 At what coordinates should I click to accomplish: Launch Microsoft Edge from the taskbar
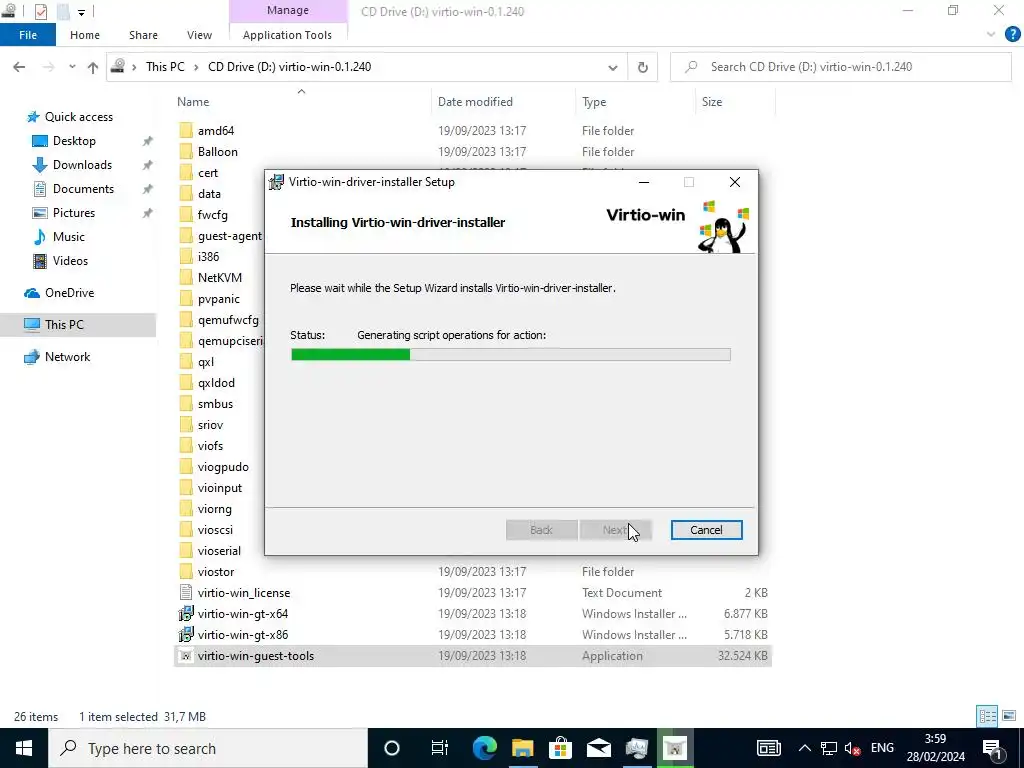click(484, 748)
